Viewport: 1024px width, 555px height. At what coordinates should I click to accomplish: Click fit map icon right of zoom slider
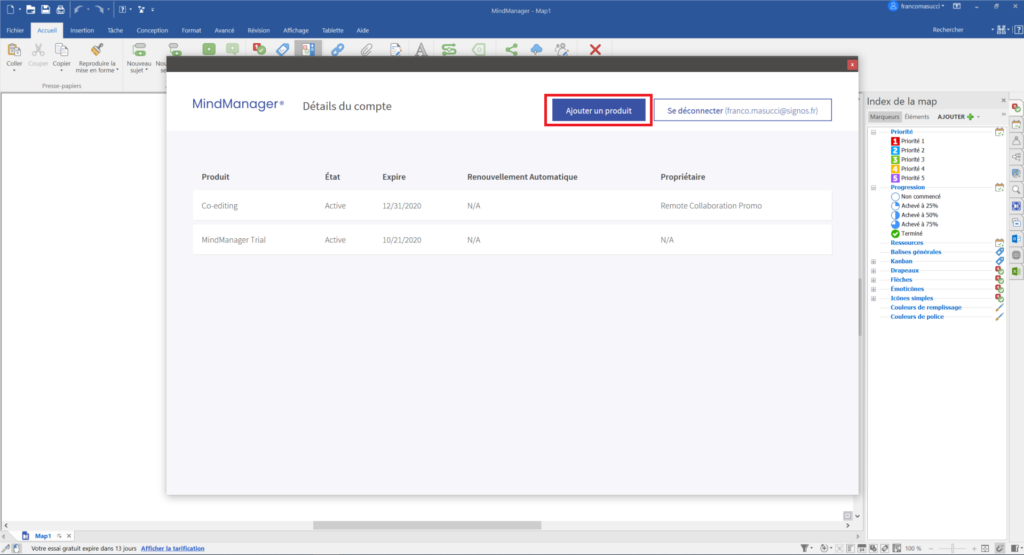pyautogui.click(x=985, y=548)
